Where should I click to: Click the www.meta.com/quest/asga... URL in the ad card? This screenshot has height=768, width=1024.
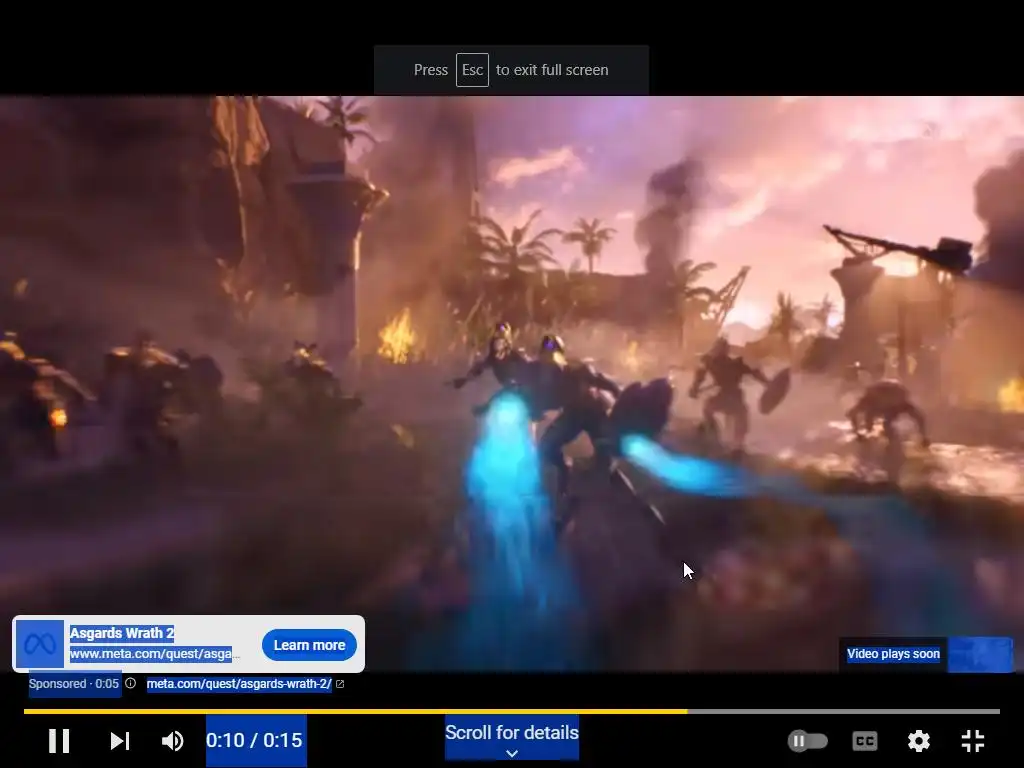pos(155,654)
